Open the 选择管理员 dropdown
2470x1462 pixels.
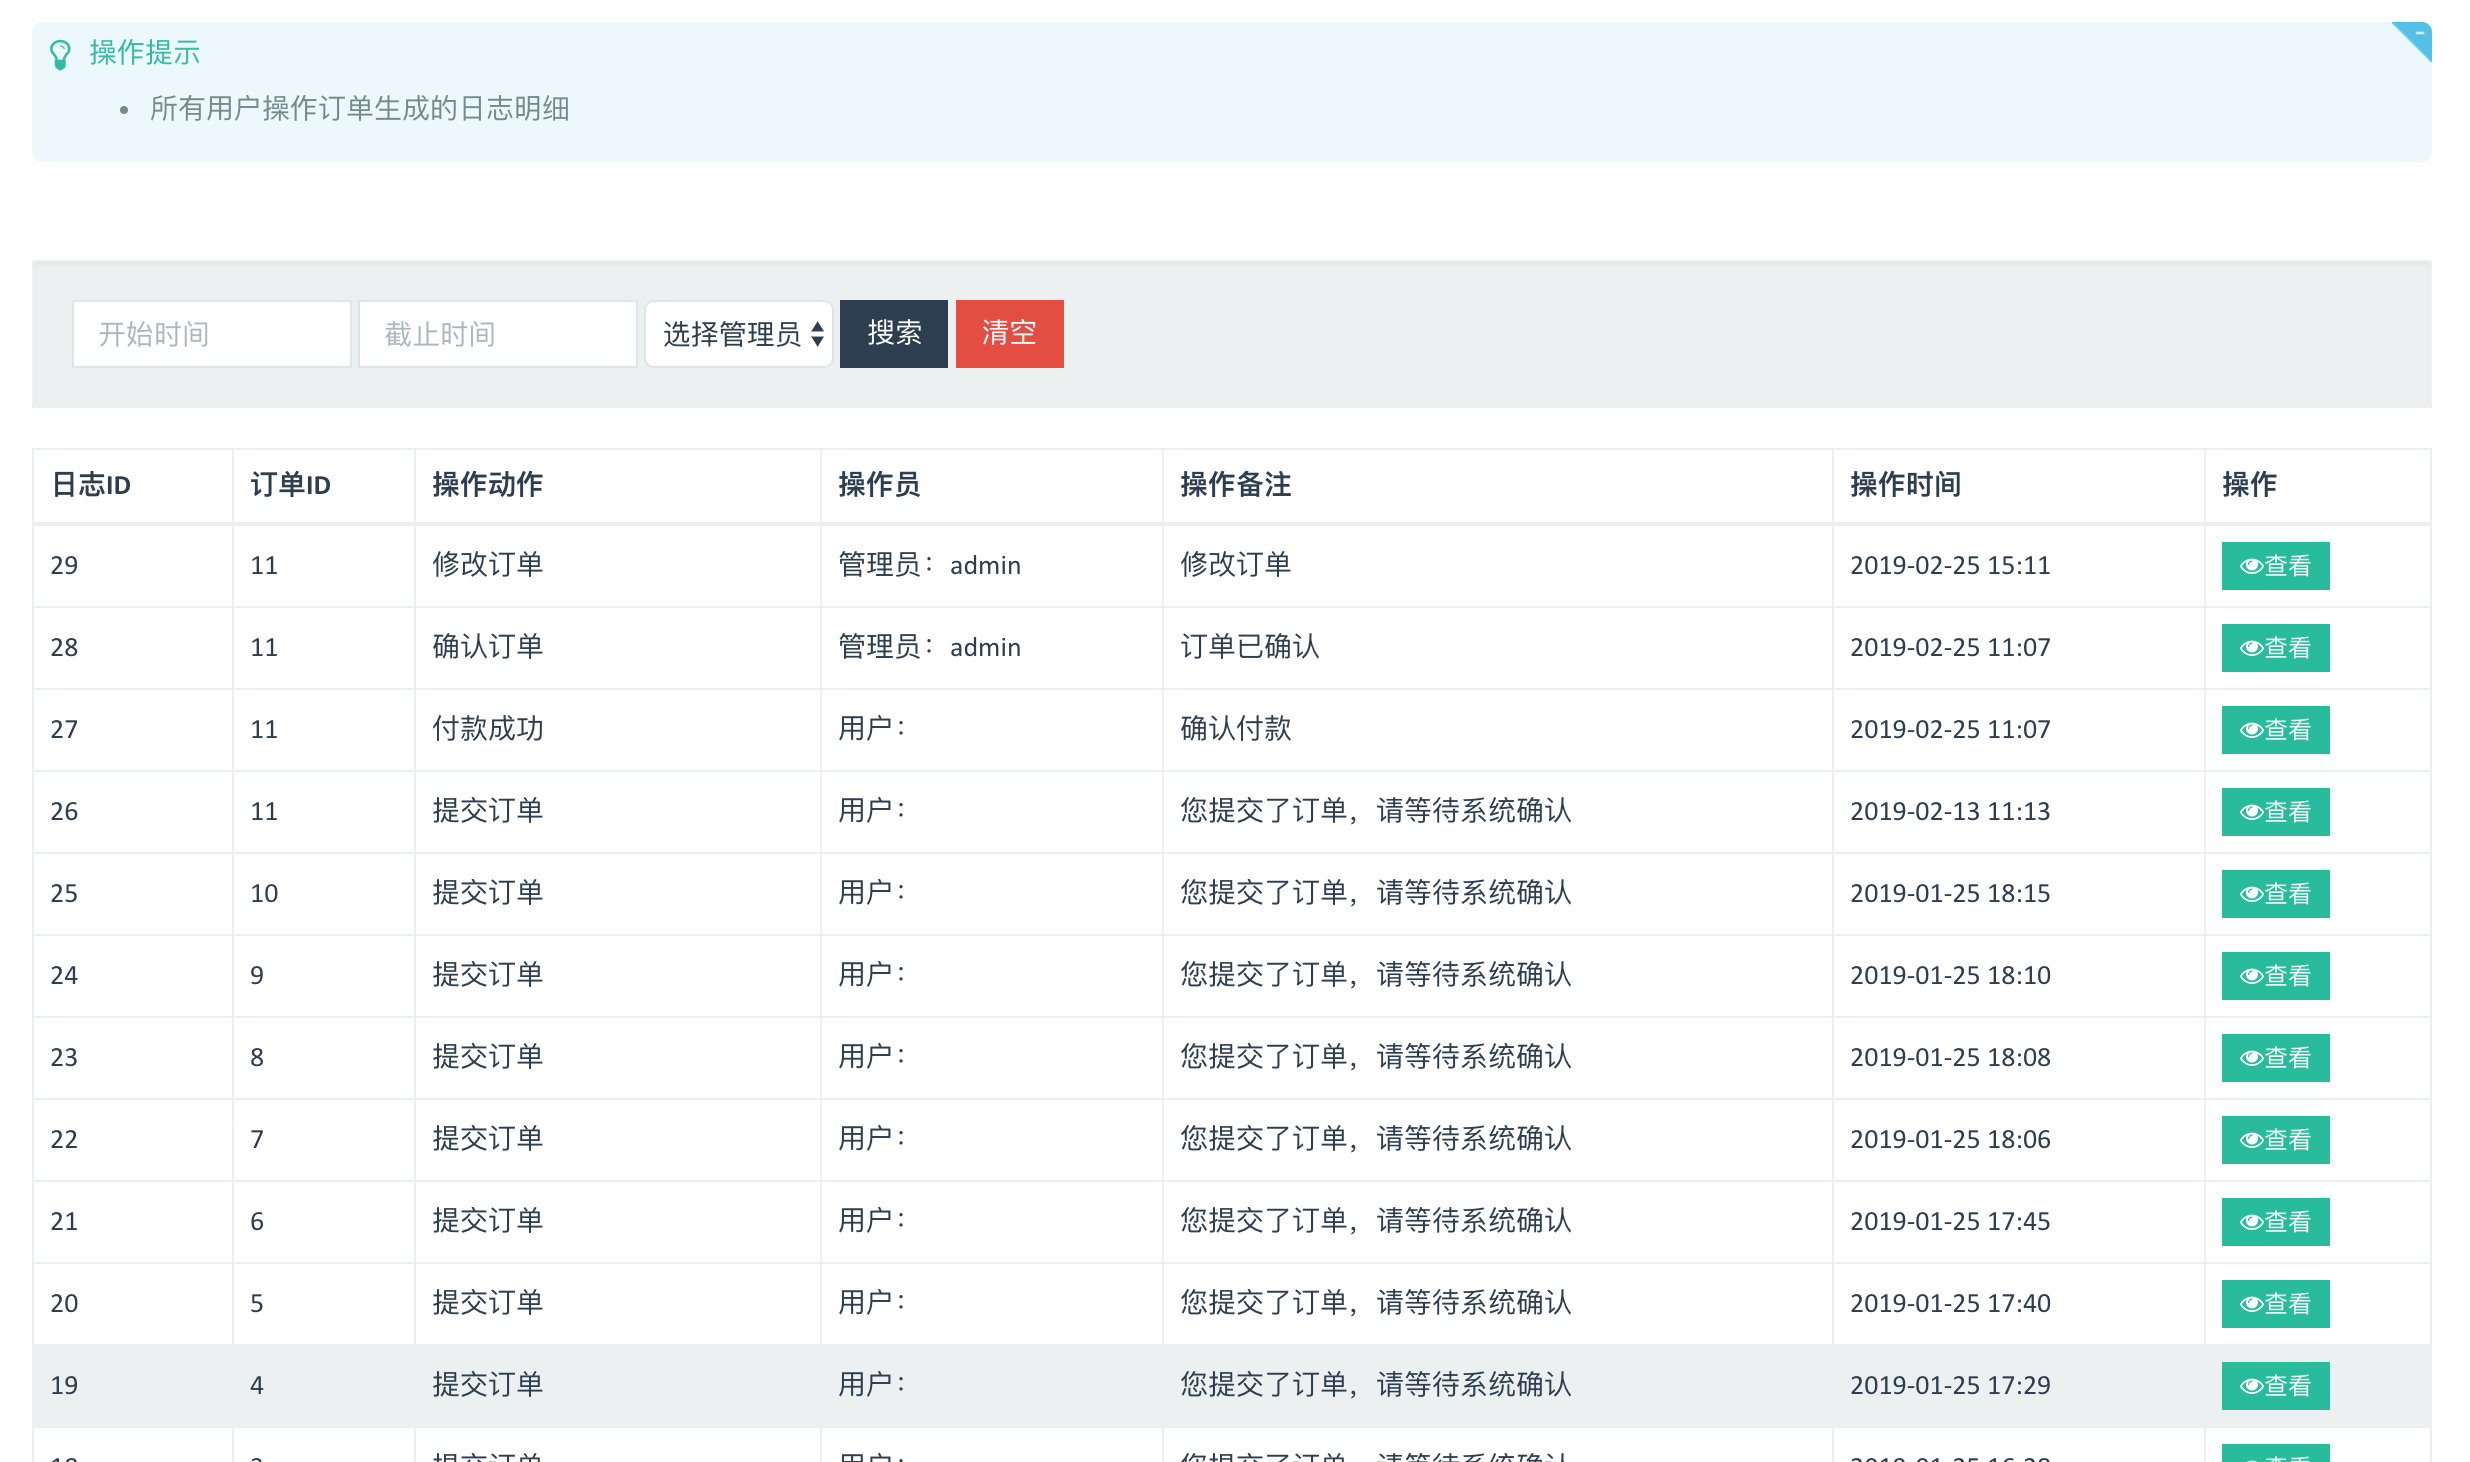[x=739, y=334]
